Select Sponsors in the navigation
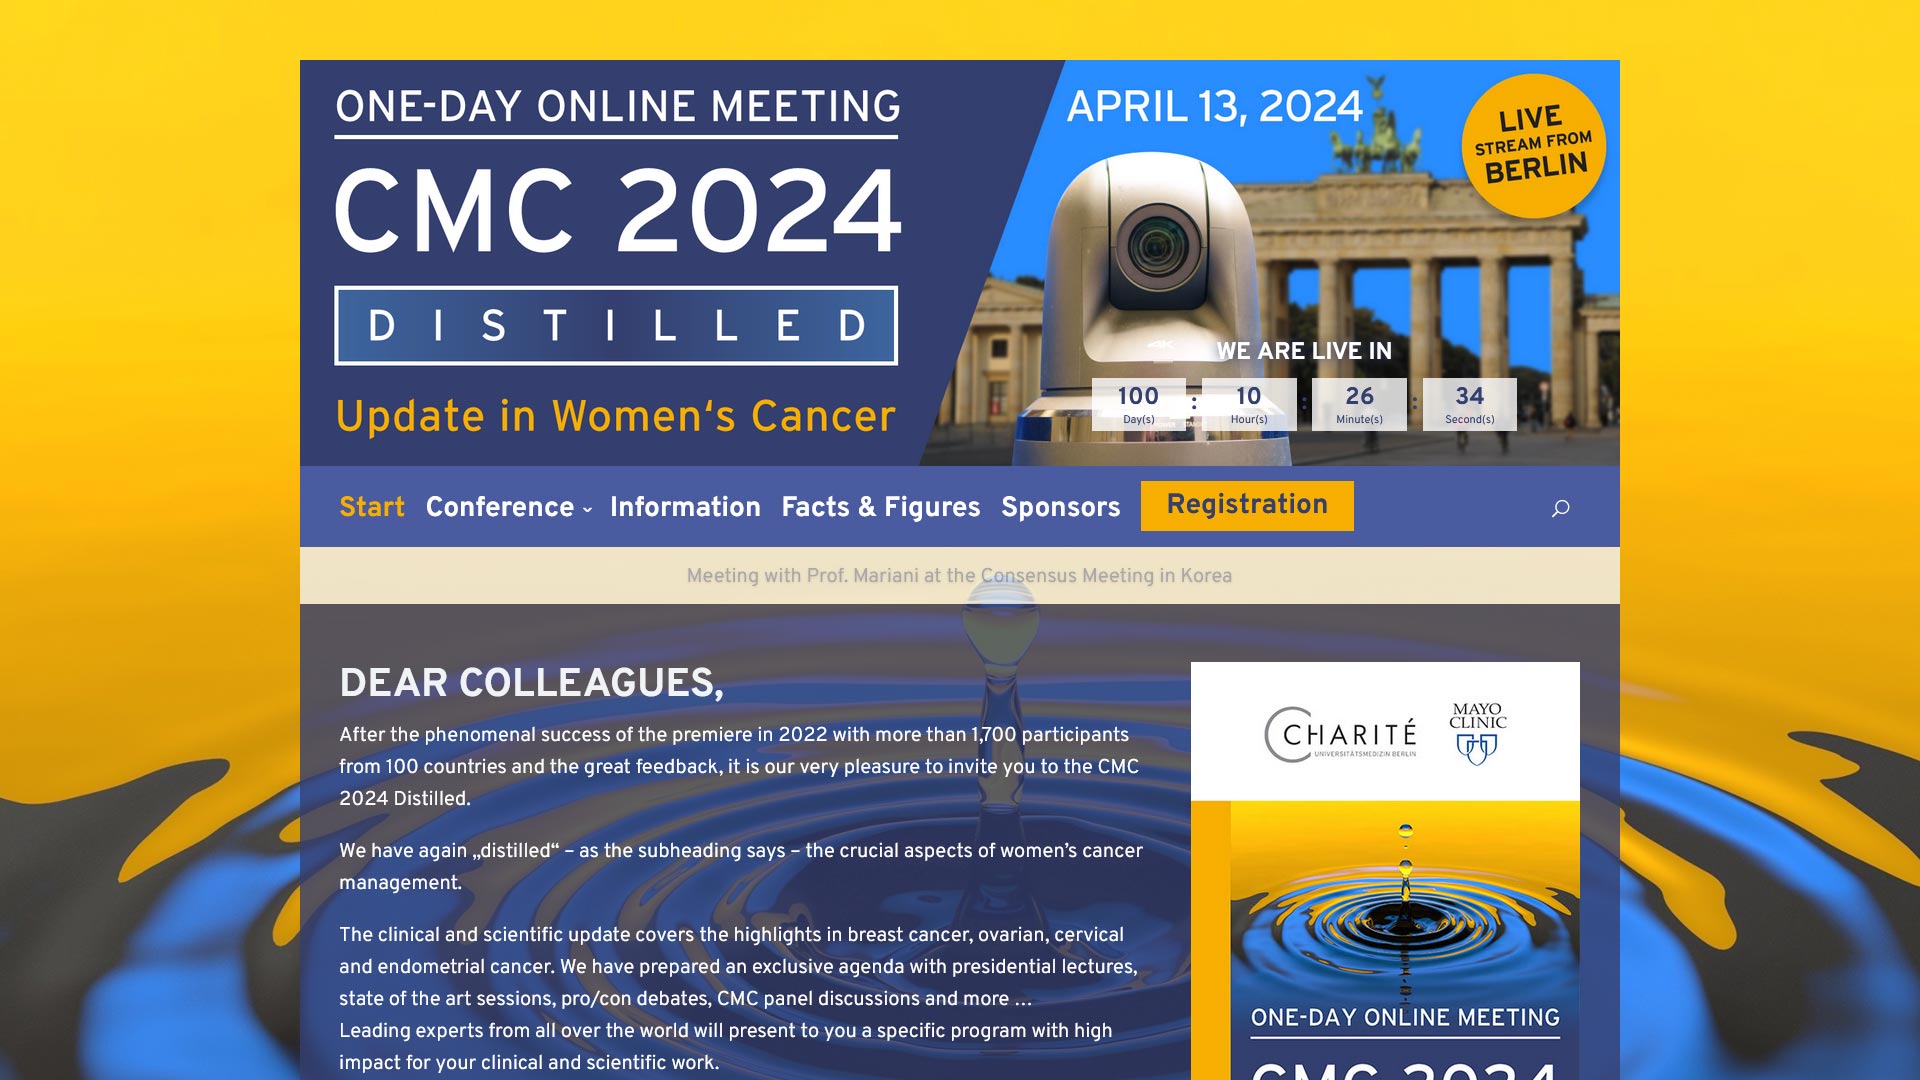1920x1080 pixels. (x=1060, y=508)
